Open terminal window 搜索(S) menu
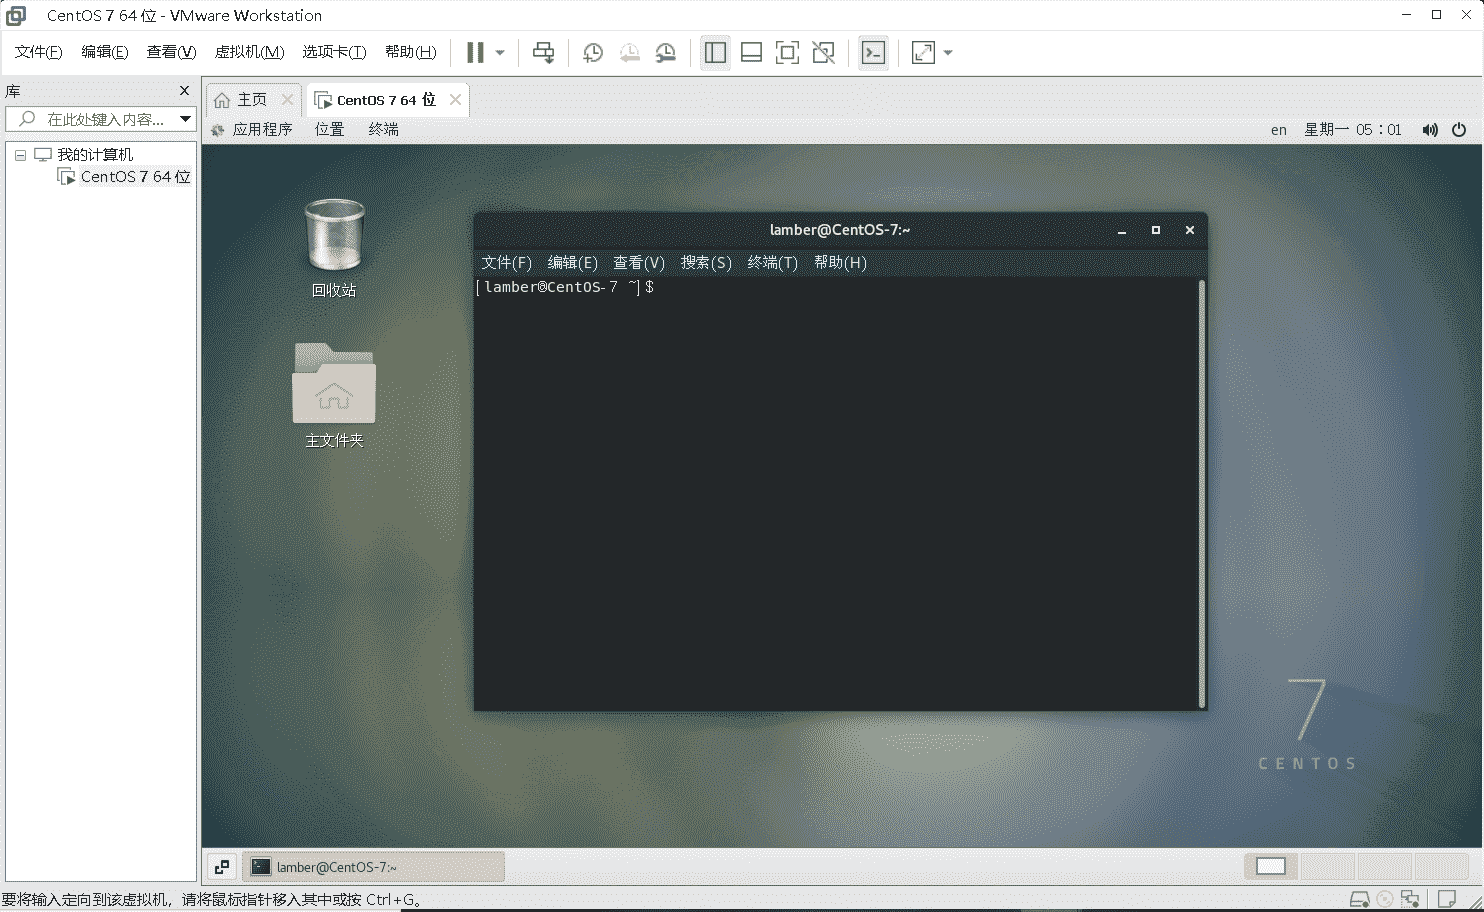 [x=706, y=263]
